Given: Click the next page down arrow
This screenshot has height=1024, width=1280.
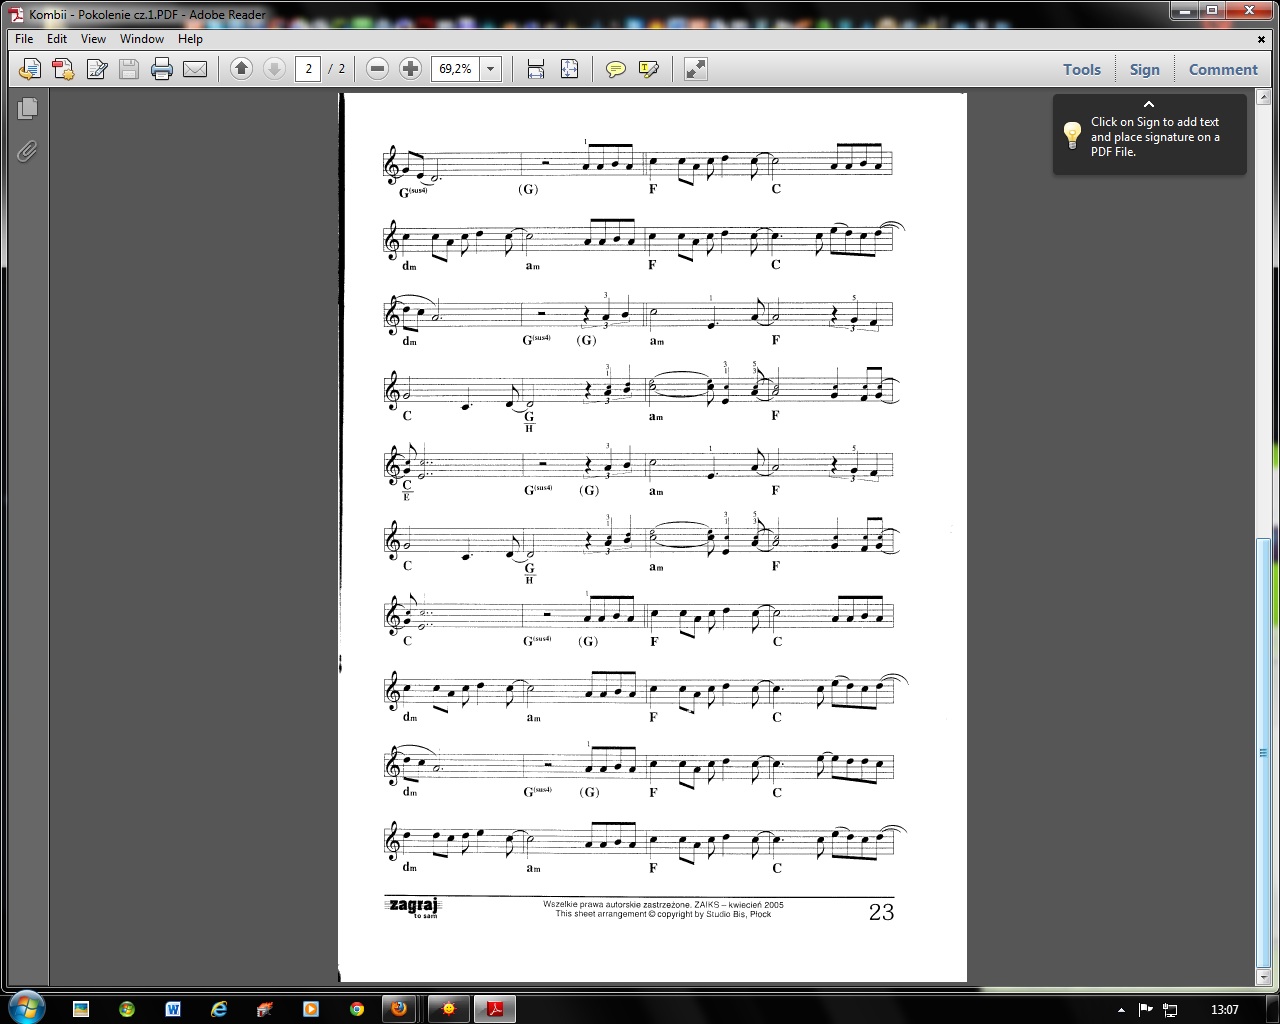Looking at the screenshot, I should (x=274, y=68).
